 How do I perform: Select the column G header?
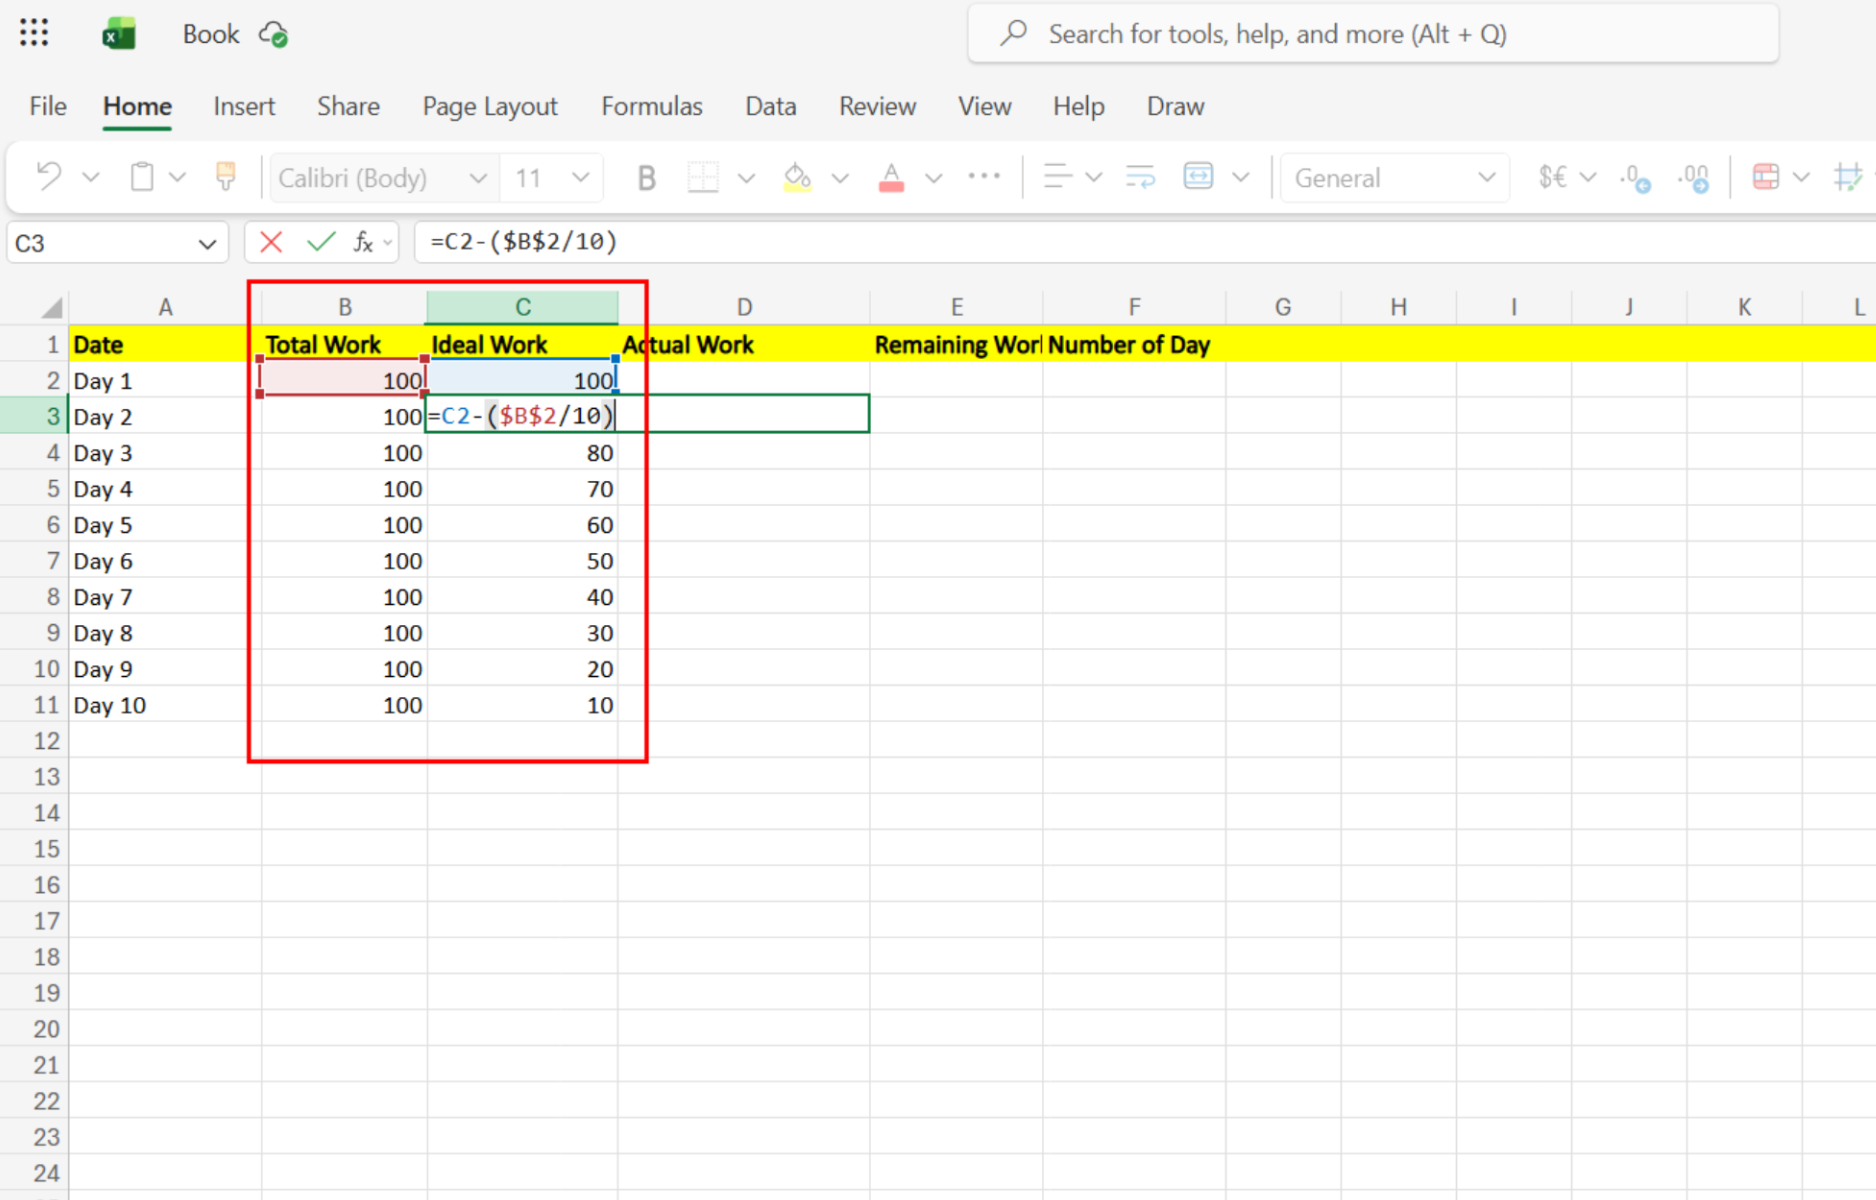click(1283, 307)
